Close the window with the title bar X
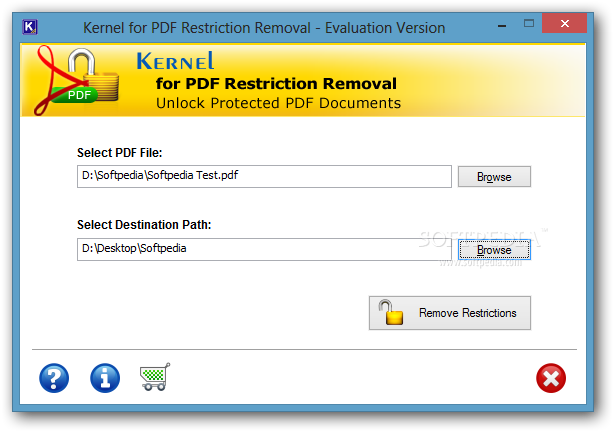The width and height of the screenshot is (614, 432). 564,23
